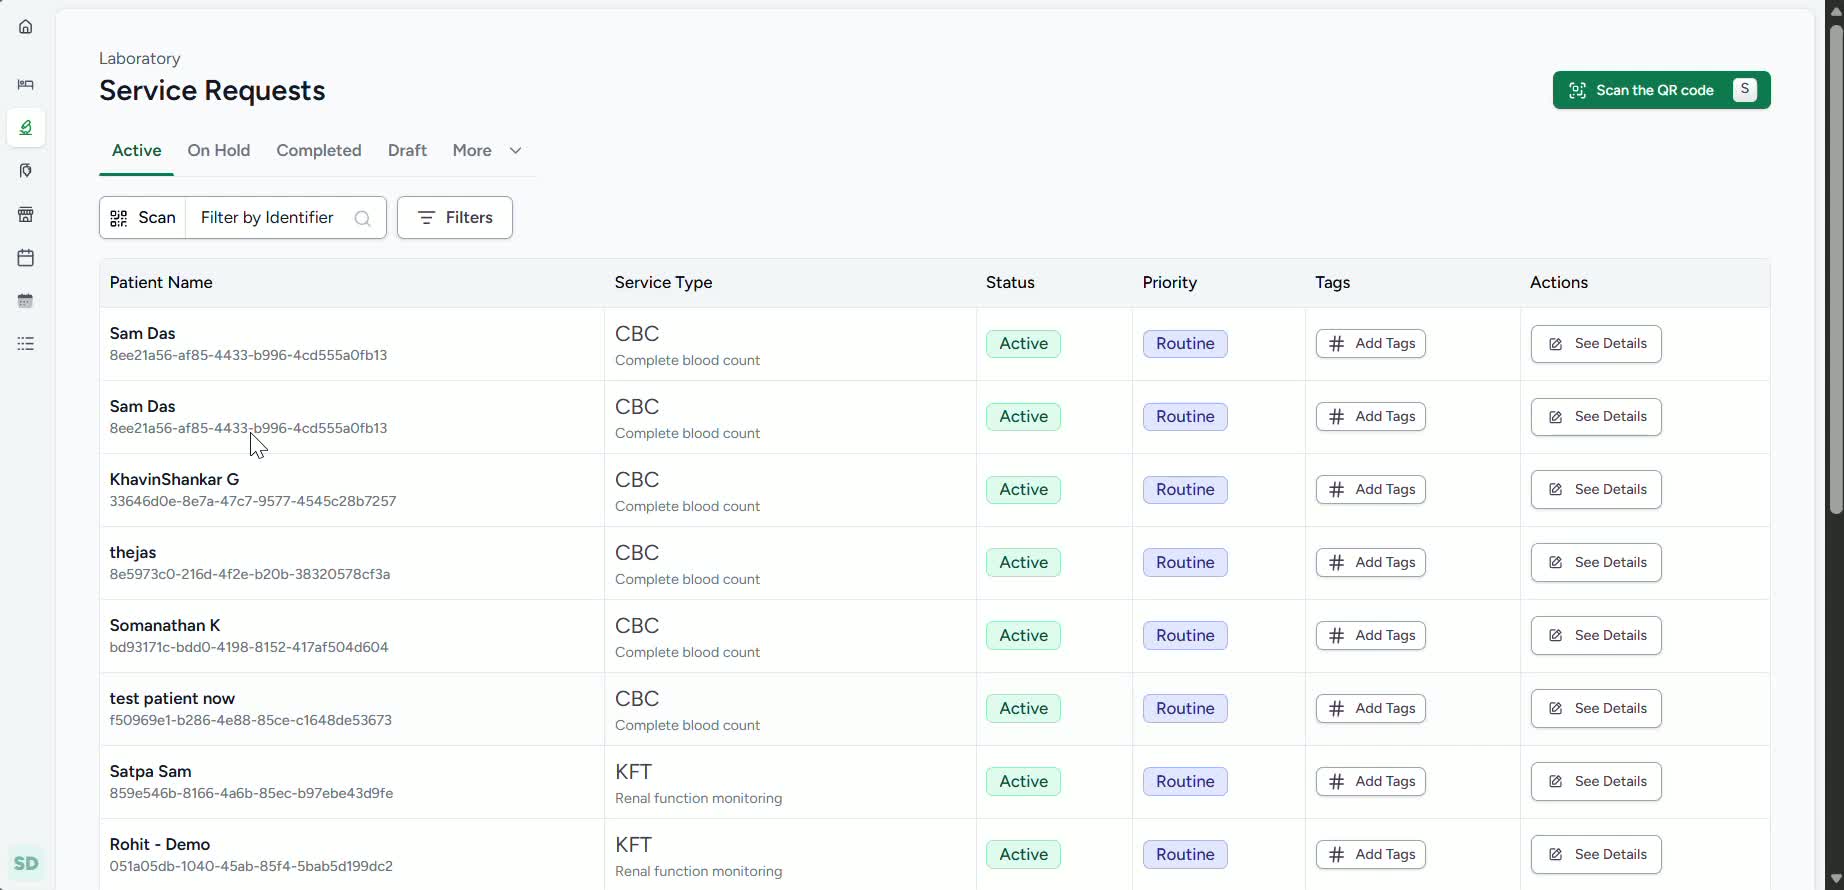The width and height of the screenshot is (1844, 890).
Task: See Details for Rohit - Demo
Action: click(1596, 855)
